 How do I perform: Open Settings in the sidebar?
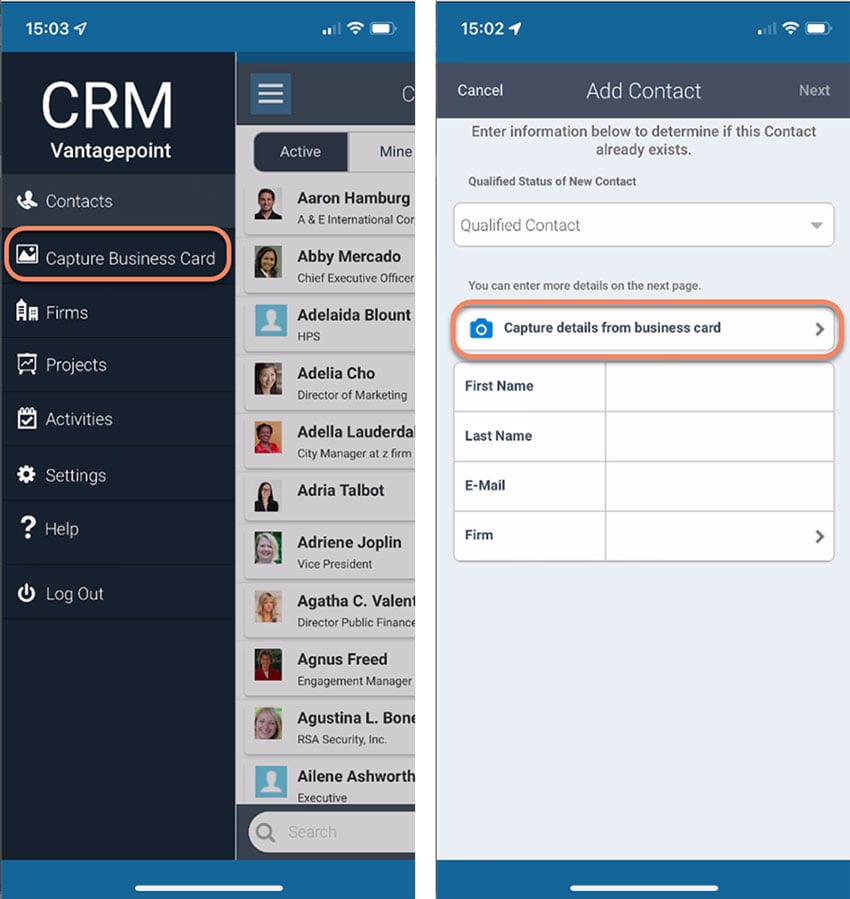(x=118, y=475)
